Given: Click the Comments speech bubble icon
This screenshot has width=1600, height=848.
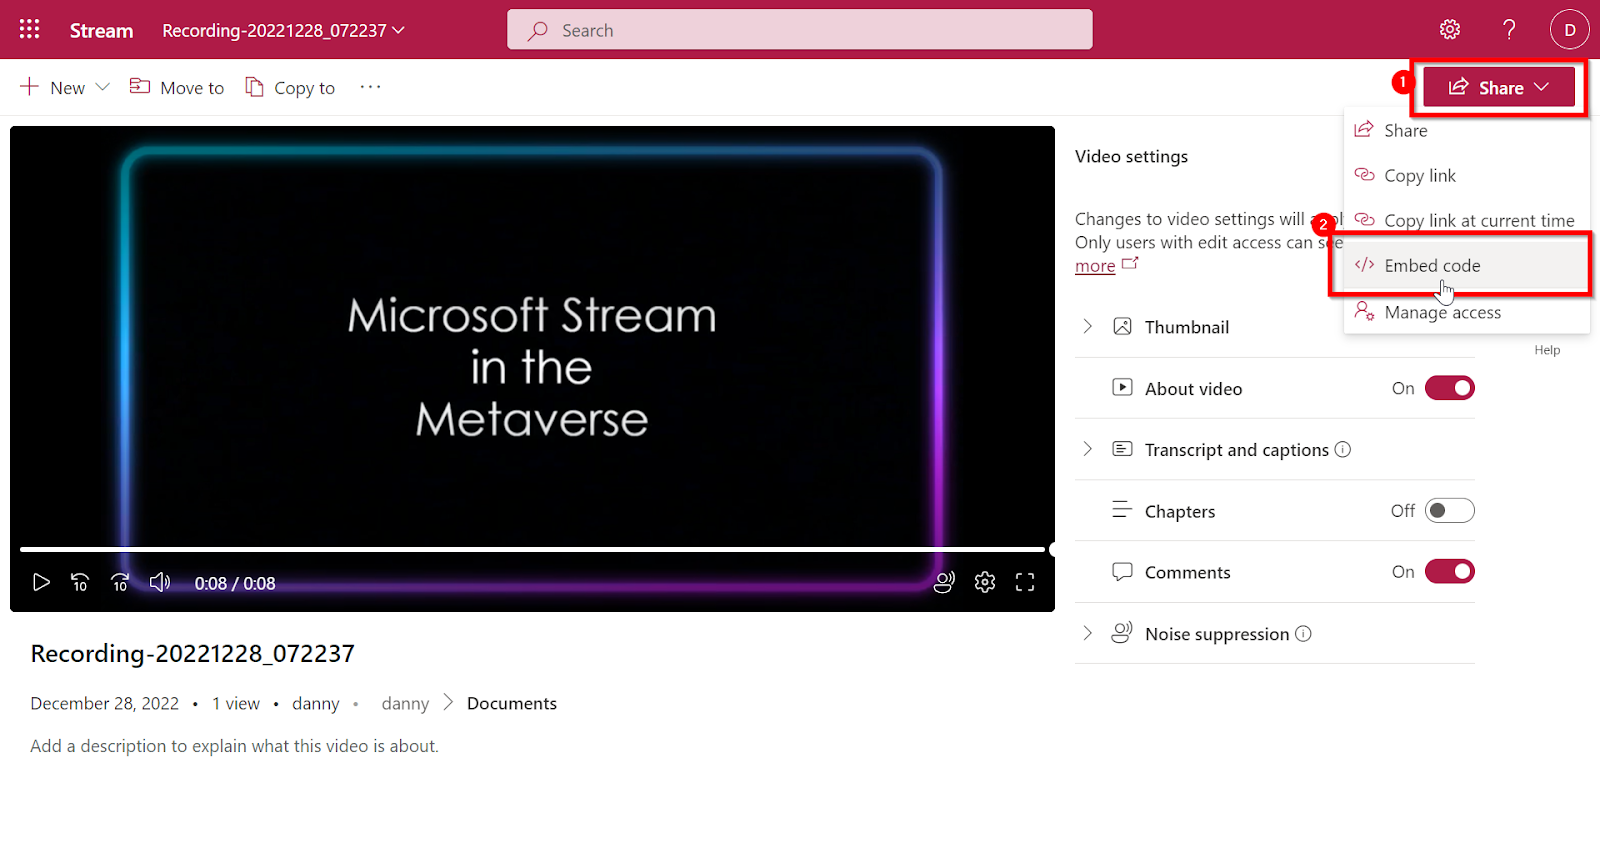Looking at the screenshot, I should click(1122, 572).
